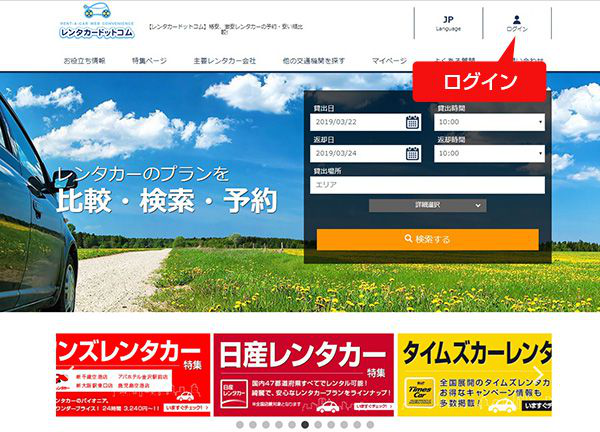The height and width of the screenshot is (432, 600).
Task: Click the 日産レンタカー logo on banner
Action: [235, 394]
